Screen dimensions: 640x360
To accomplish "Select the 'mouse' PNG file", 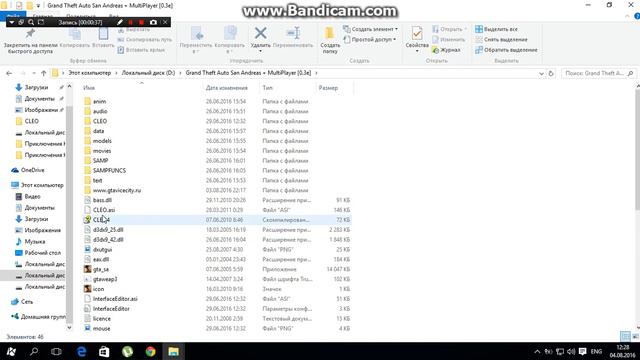I will click(101, 328).
